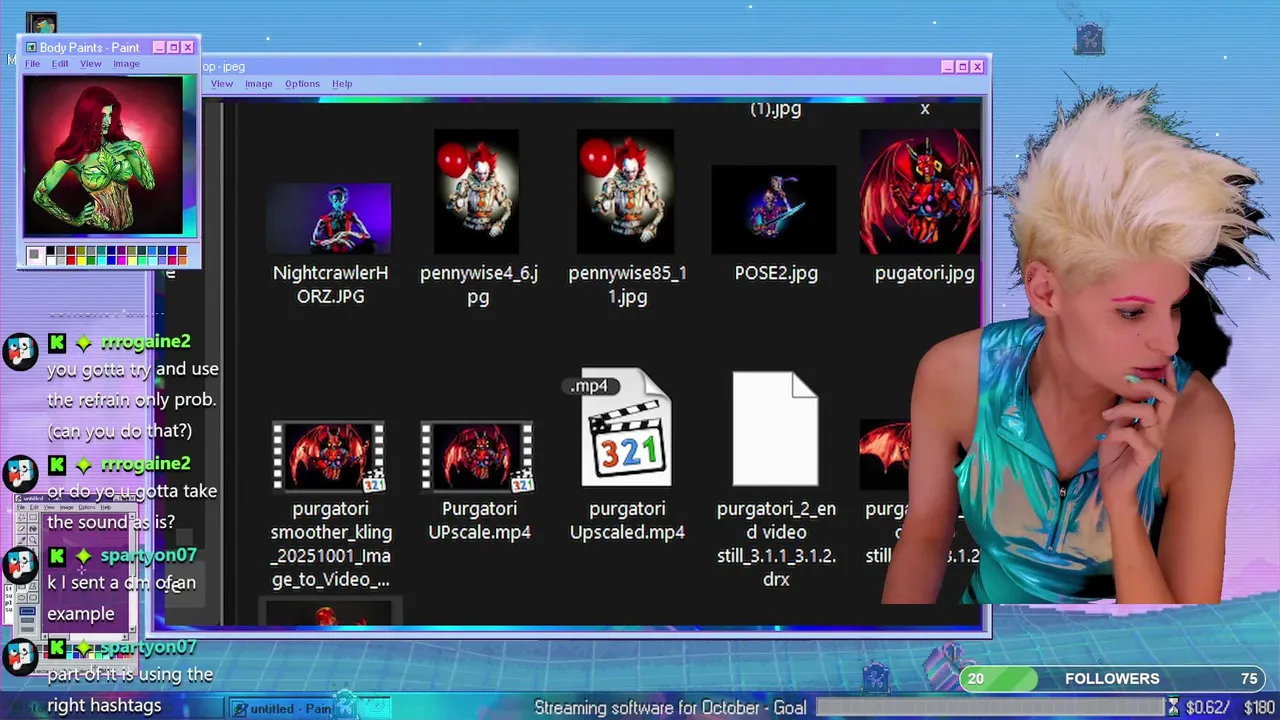Open View menu in the jpeg window
The image size is (1280, 720).
[x=222, y=84]
